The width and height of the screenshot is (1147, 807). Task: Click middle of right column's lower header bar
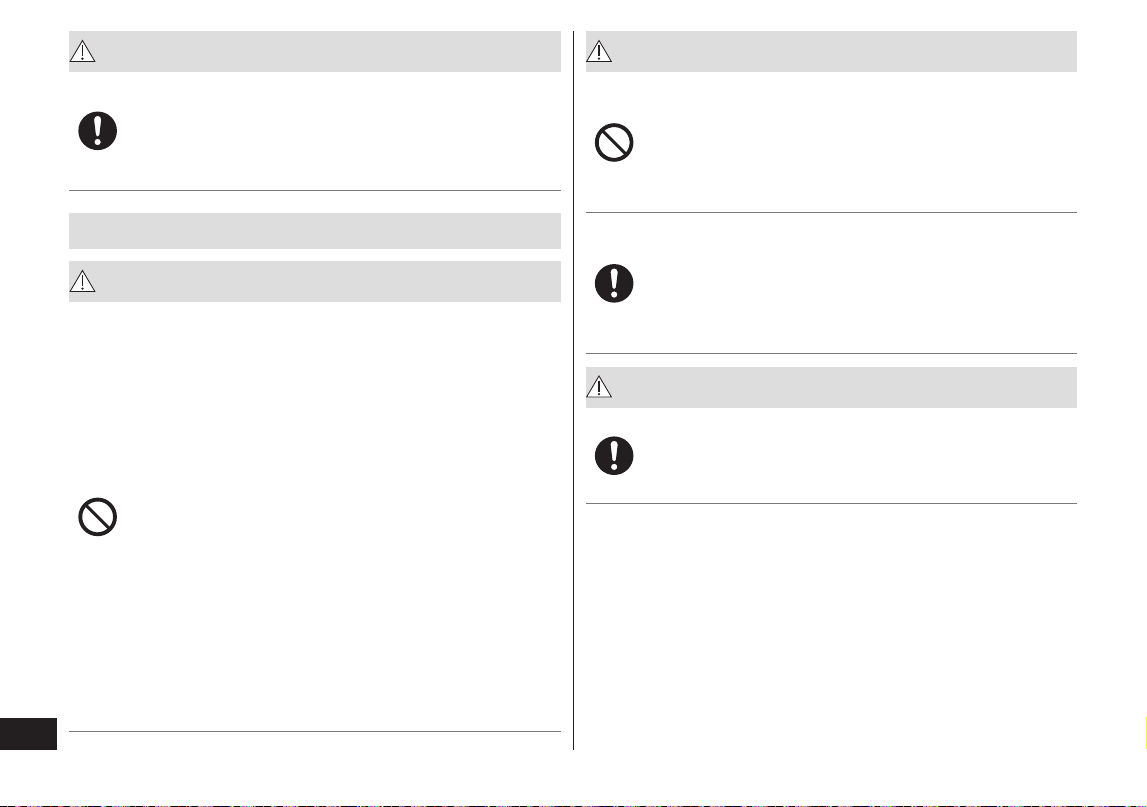(831, 387)
